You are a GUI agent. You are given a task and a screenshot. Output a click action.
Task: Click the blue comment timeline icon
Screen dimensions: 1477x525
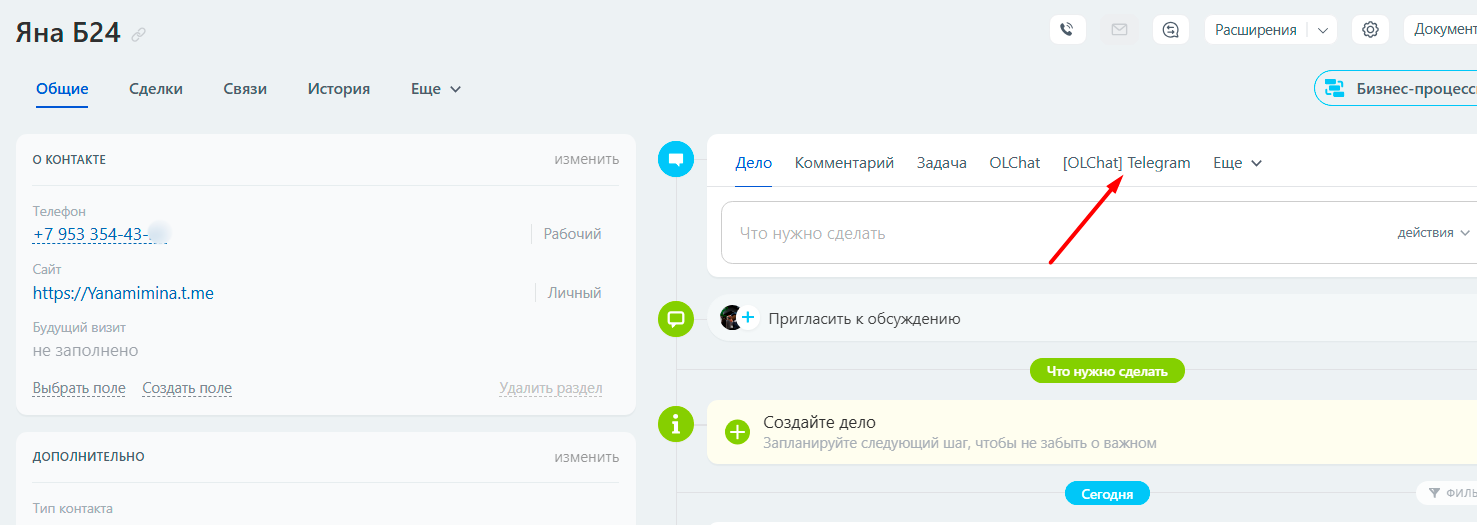(676, 159)
